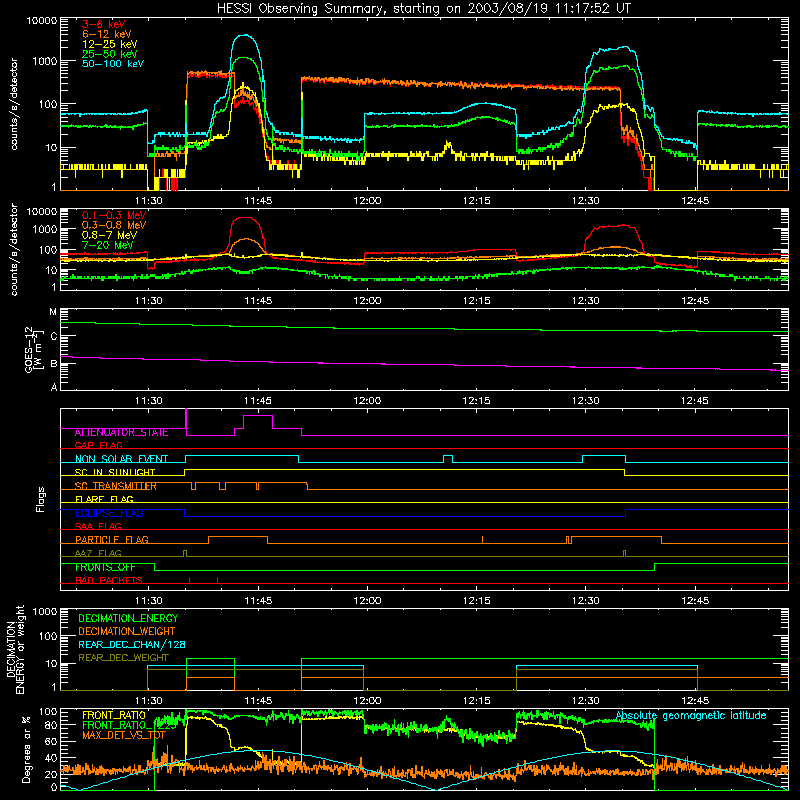The image size is (800, 800).
Task: Click the 11:45 tick label under Flags panel
Action: 258,601
